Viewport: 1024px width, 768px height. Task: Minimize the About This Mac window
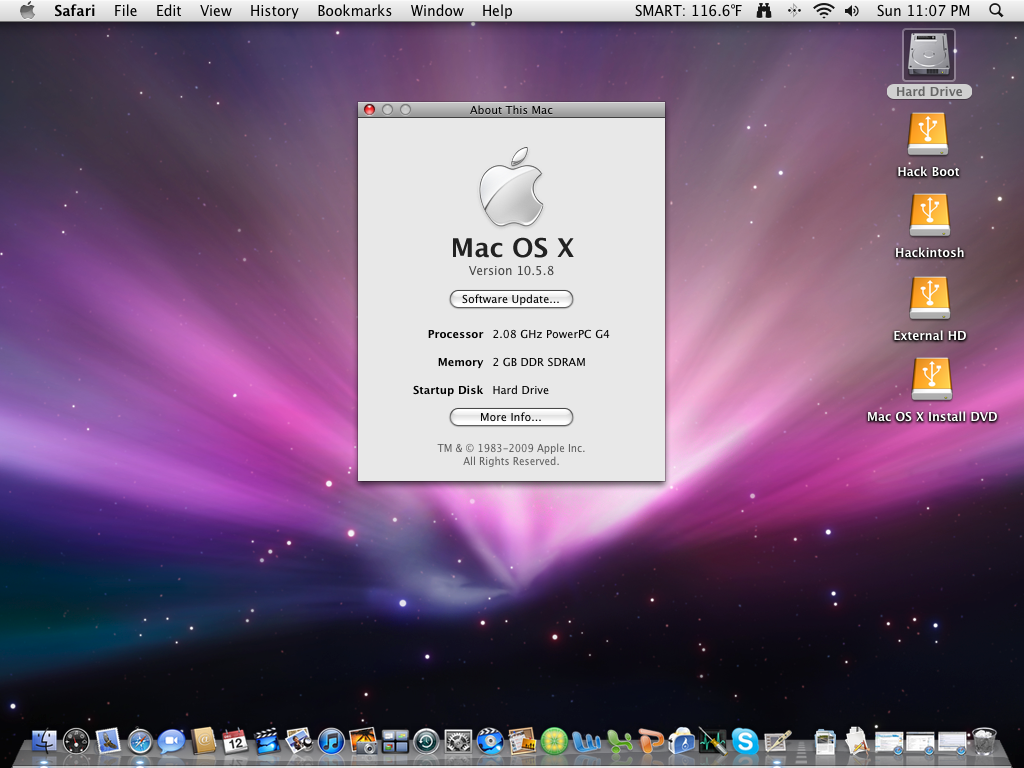(x=387, y=110)
